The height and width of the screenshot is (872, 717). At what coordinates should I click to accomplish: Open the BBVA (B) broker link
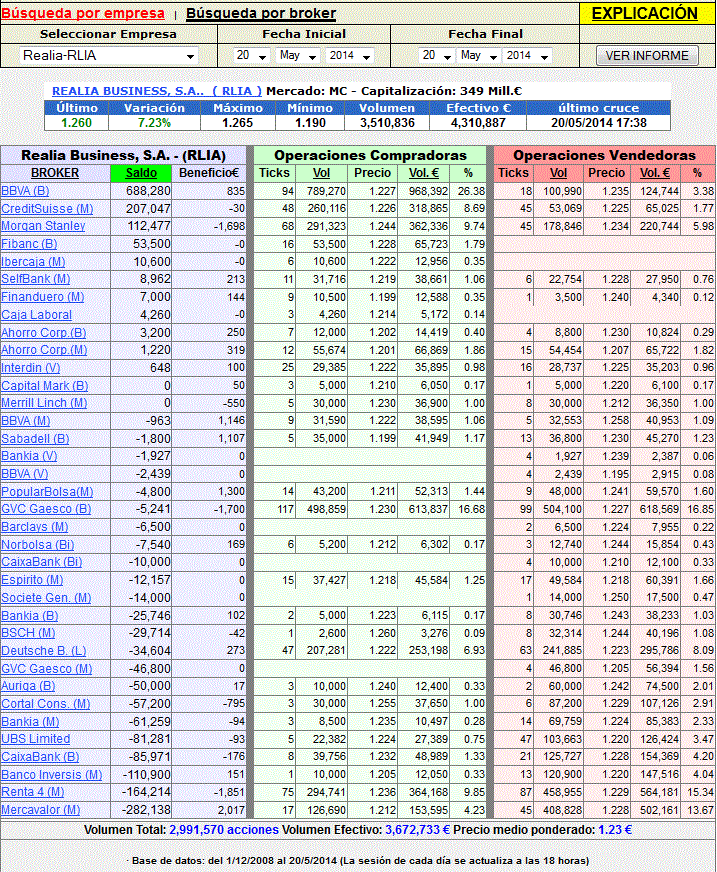25,191
